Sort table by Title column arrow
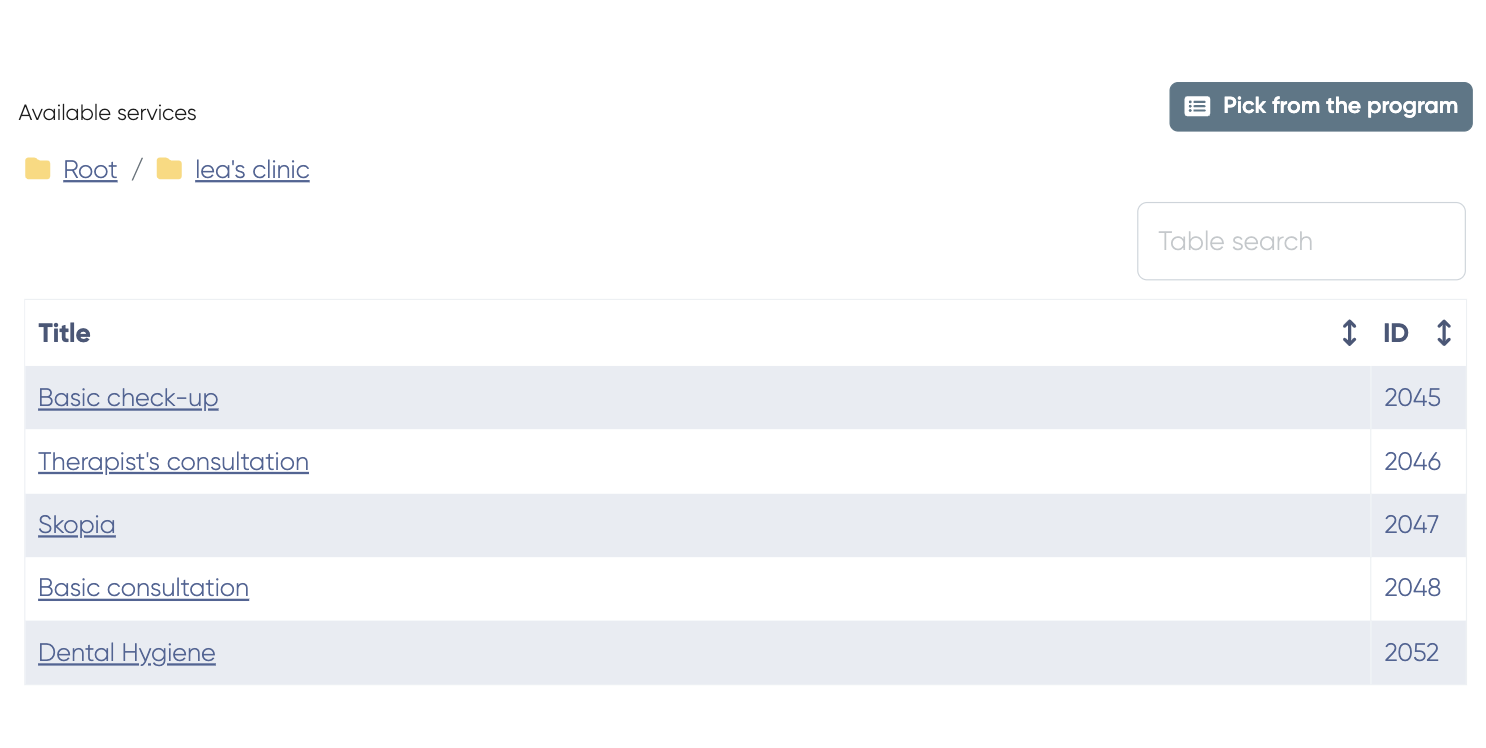Viewport: 1486px width, 748px height. [1349, 333]
